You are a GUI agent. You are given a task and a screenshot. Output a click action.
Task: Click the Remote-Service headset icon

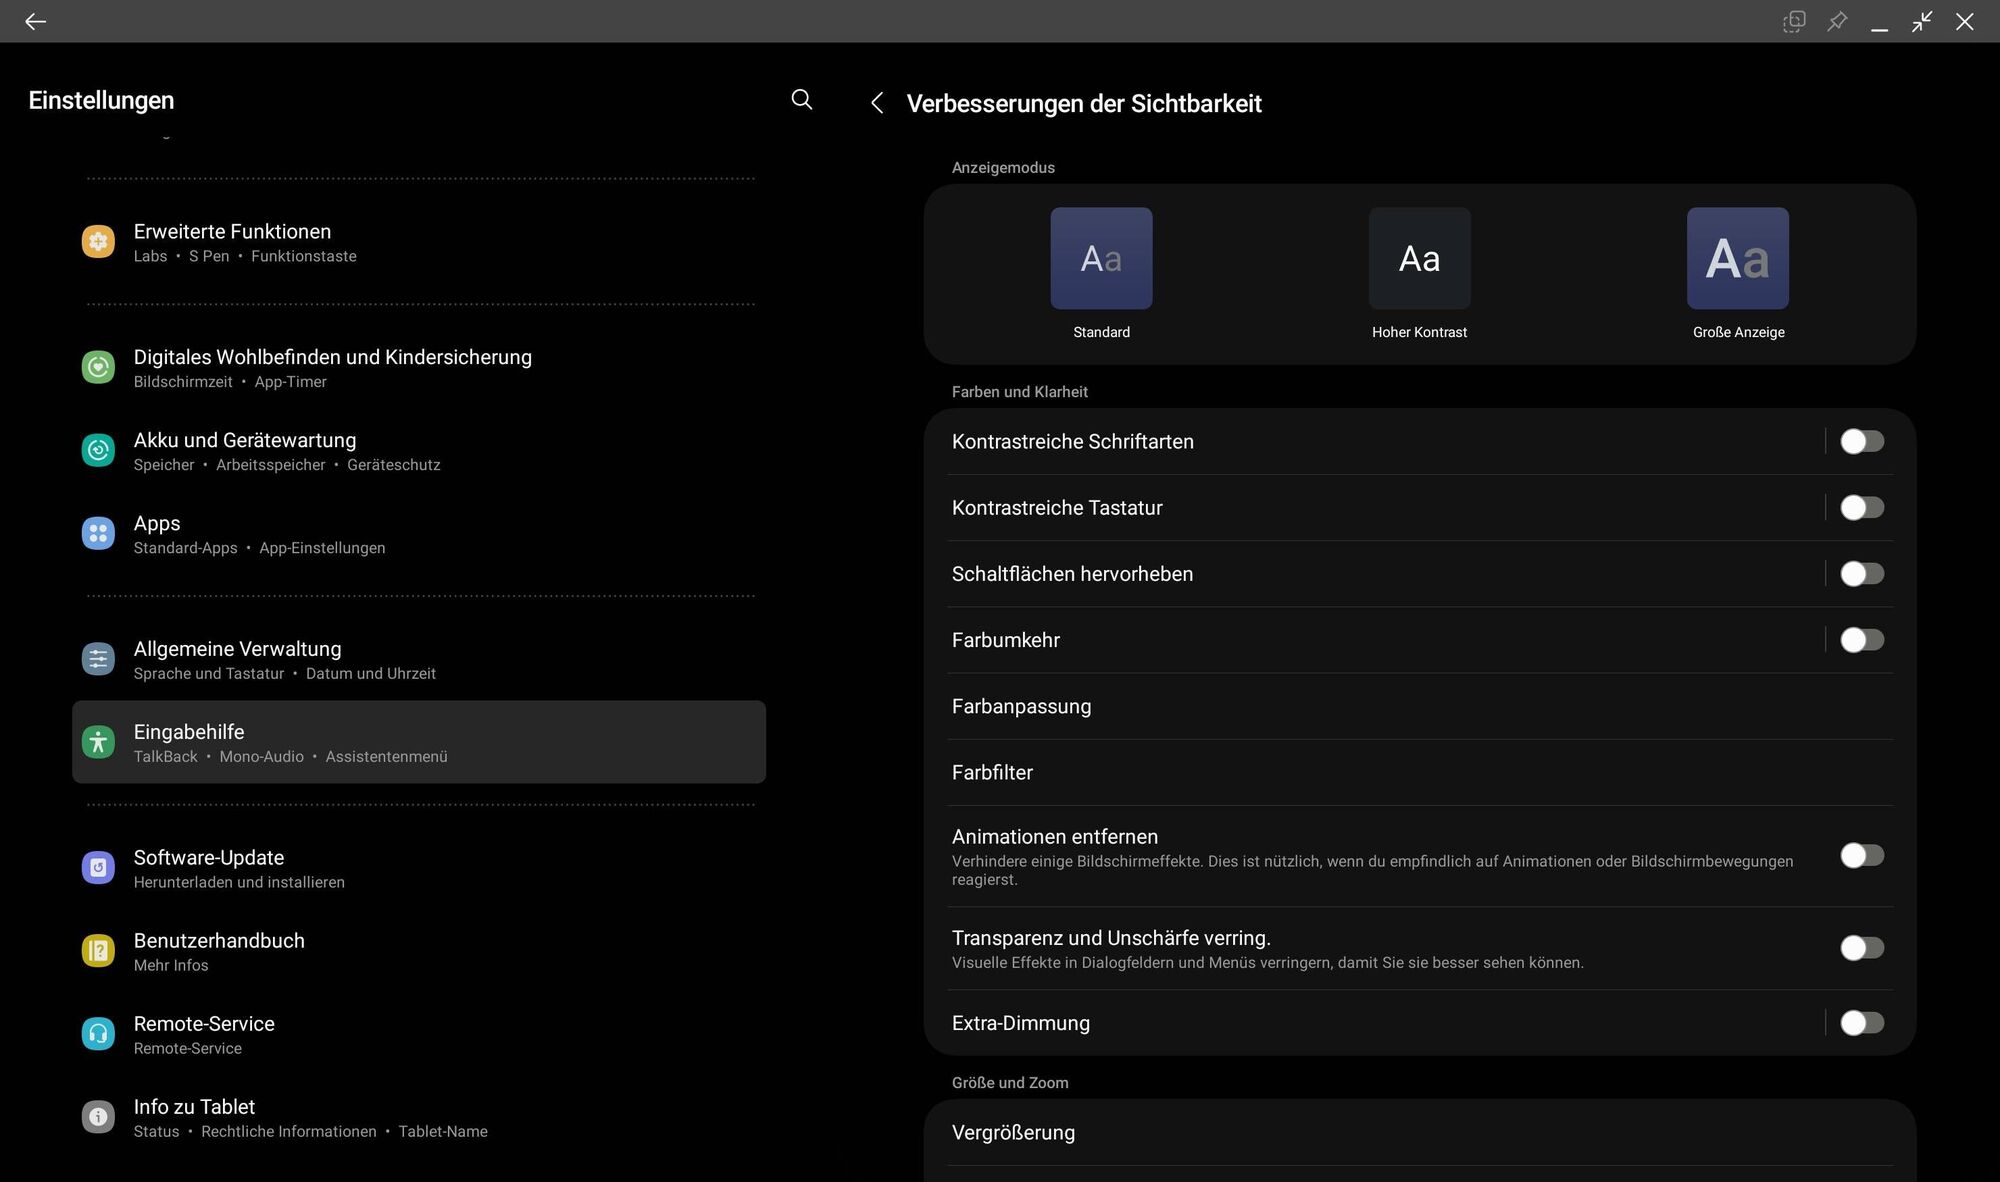[x=98, y=1034]
